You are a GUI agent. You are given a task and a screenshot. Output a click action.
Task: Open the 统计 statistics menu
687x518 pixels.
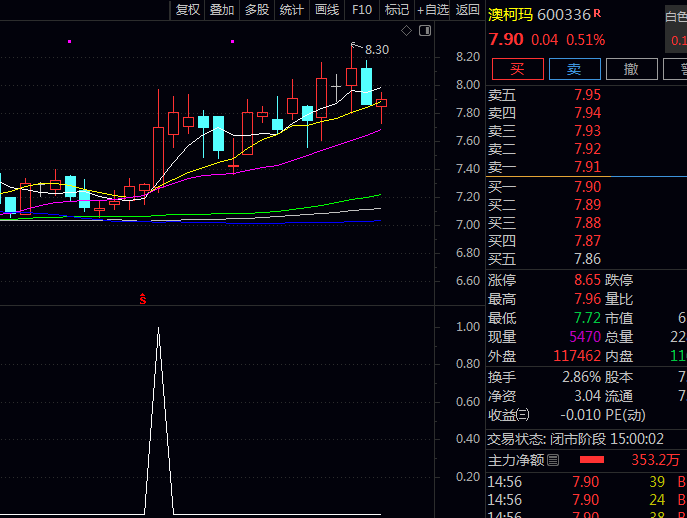click(x=291, y=10)
